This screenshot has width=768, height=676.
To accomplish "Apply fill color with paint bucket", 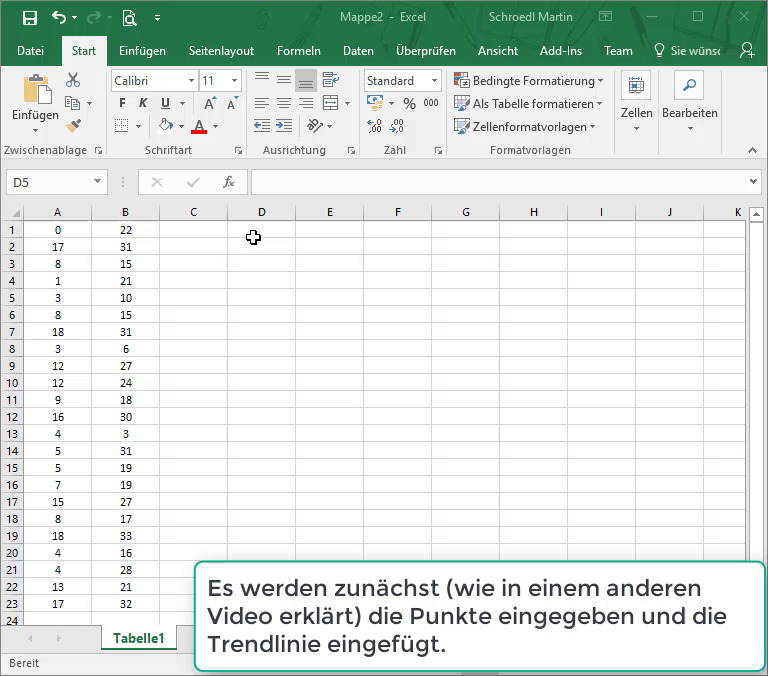I will (166, 125).
